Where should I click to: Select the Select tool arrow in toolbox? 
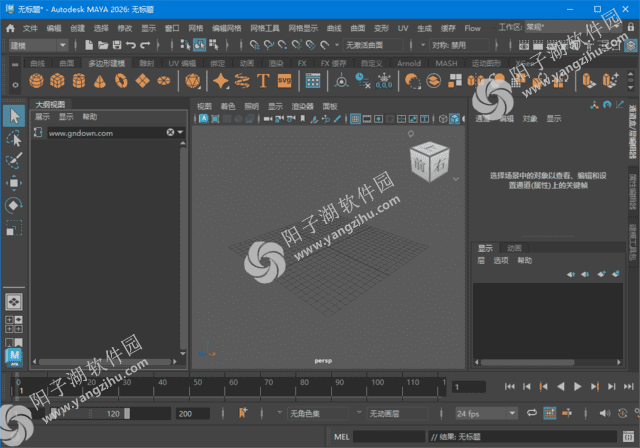point(14,116)
